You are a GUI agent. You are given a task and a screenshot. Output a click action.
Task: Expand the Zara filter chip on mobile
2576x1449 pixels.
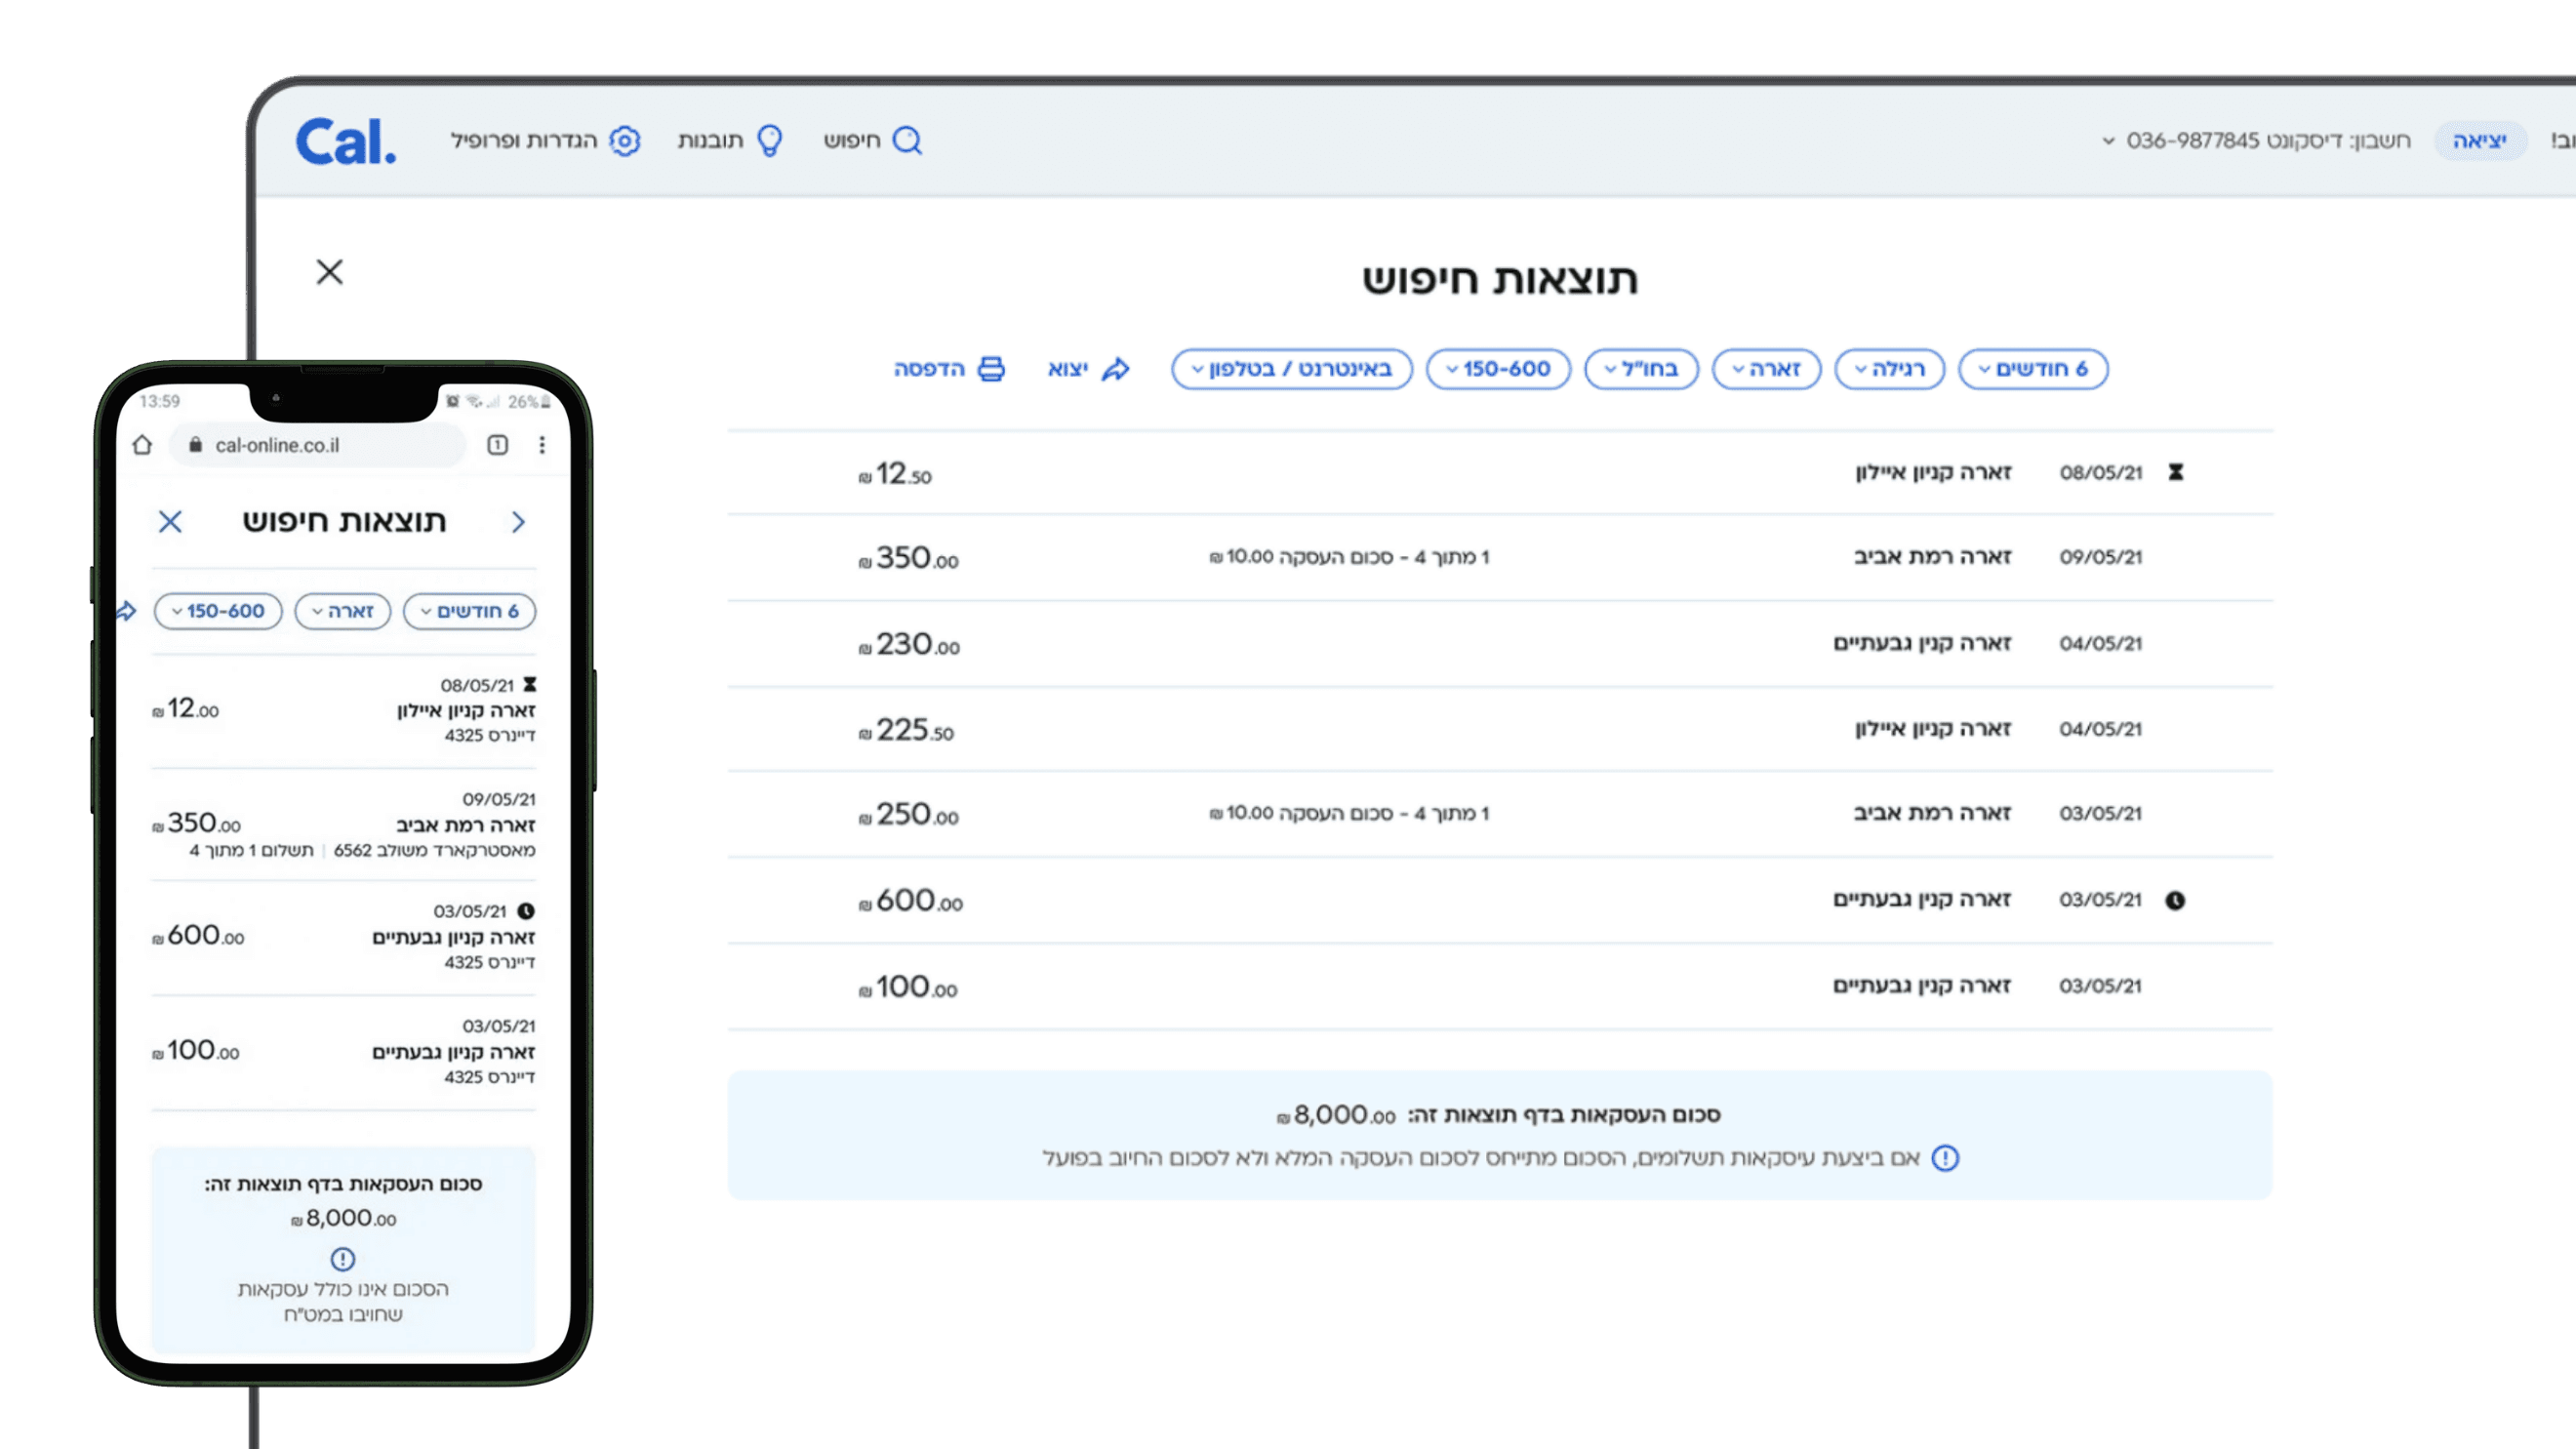pos(342,611)
